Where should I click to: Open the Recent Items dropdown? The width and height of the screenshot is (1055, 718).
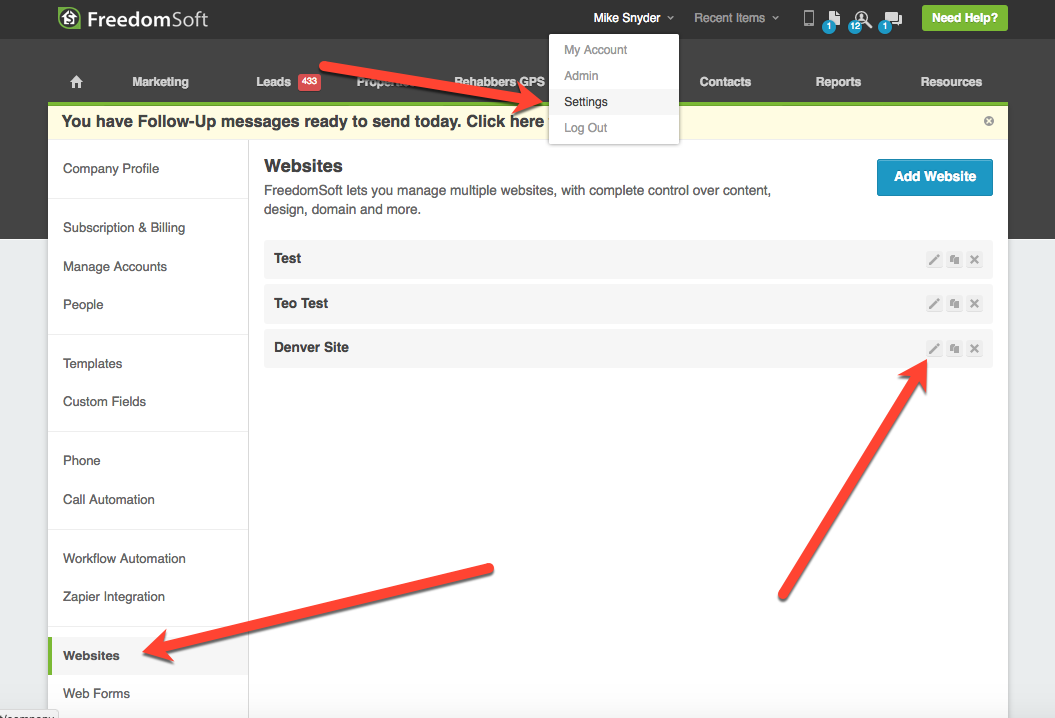coord(736,18)
